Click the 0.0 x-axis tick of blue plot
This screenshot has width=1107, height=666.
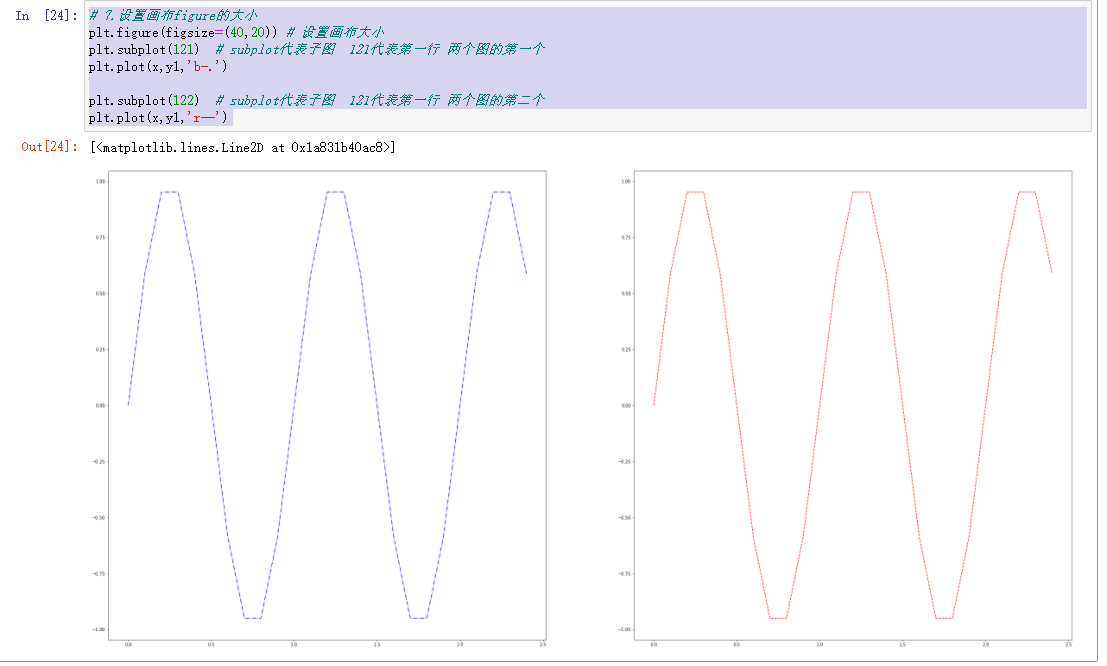point(128,645)
